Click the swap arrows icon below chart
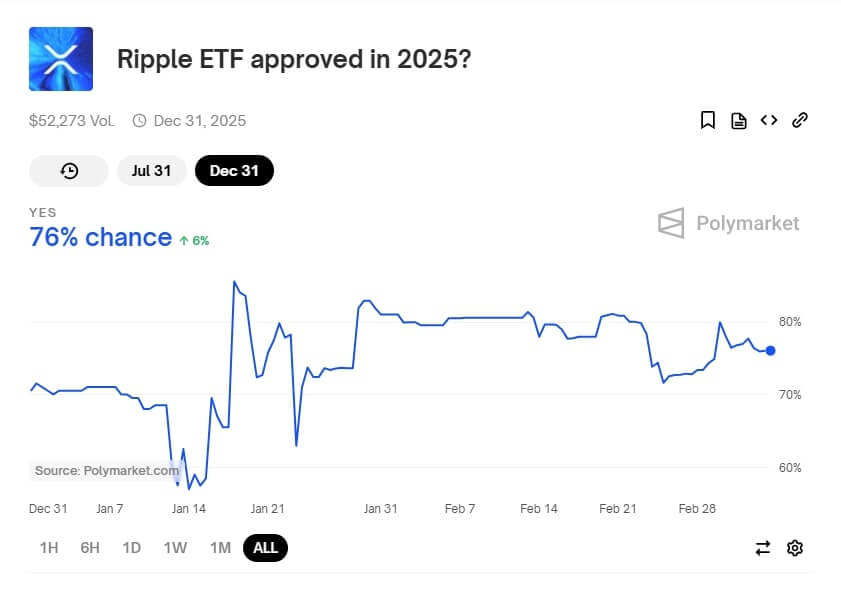 [x=763, y=547]
